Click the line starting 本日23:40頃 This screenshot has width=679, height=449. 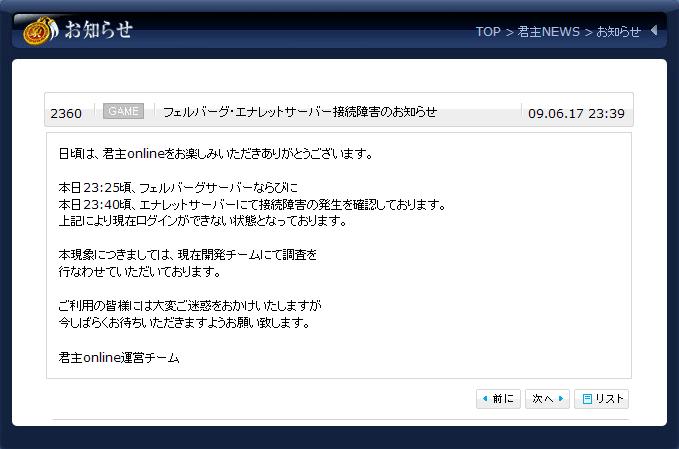pos(252,204)
